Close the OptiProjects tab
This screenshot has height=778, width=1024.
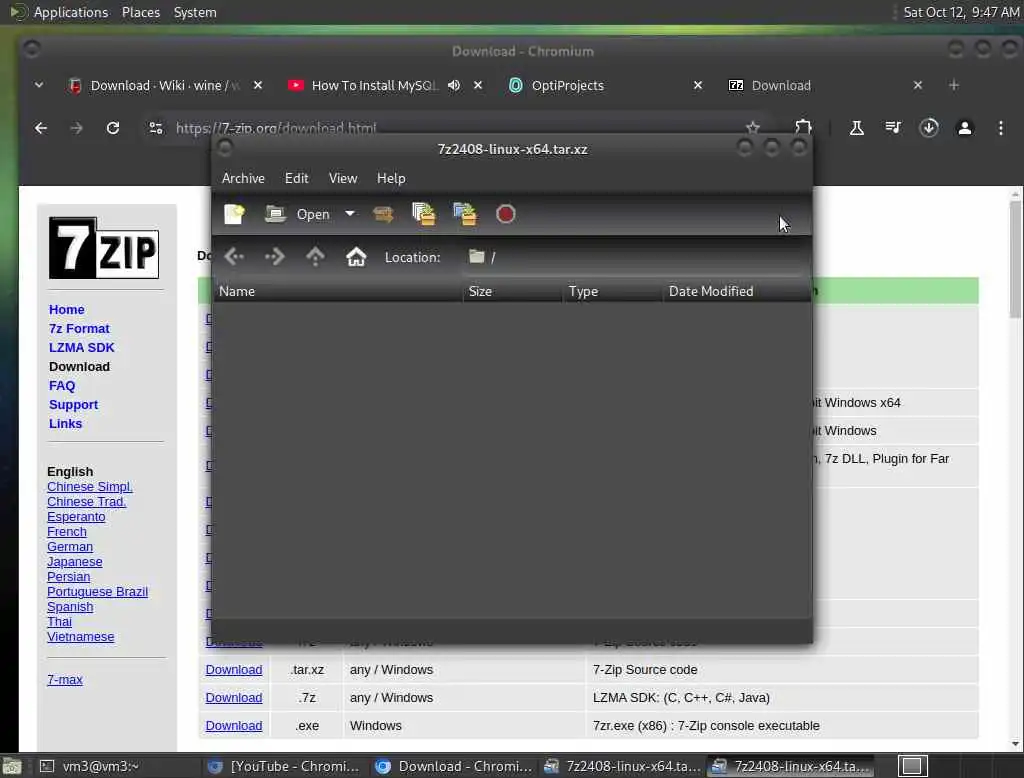697,86
